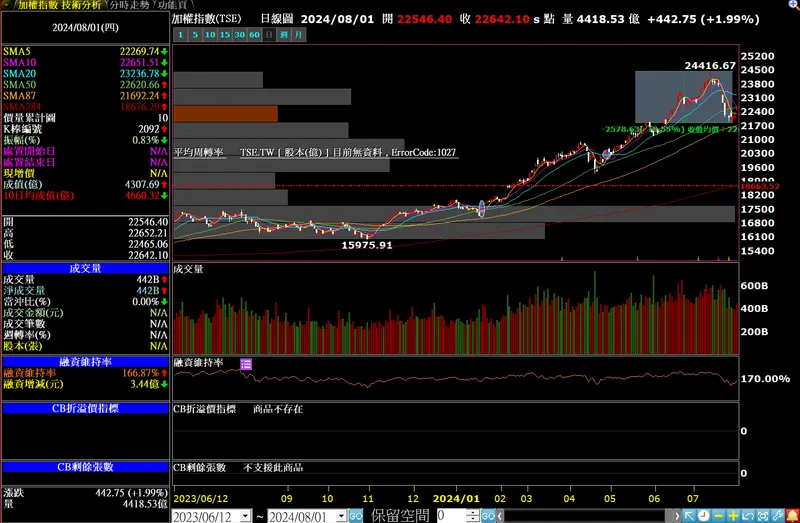Open the wrench settings icon
800x523 pixels.
[x=778, y=516]
